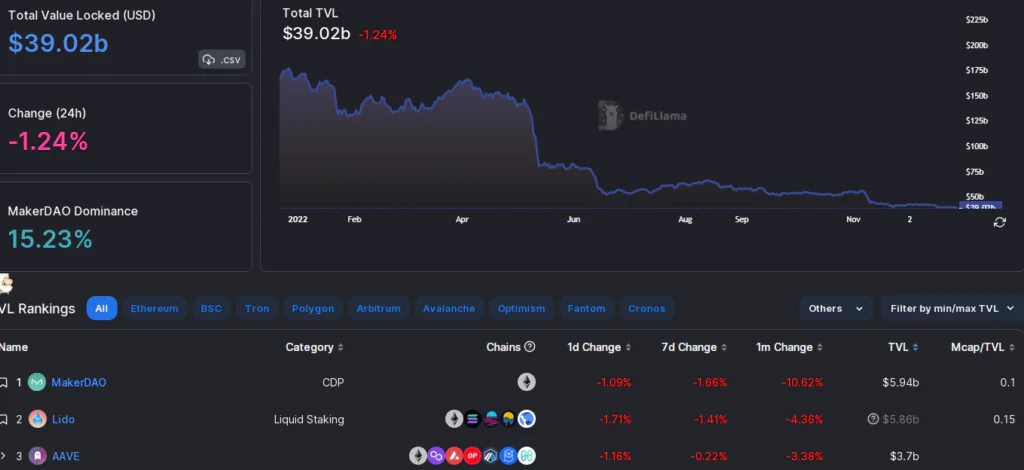The height and width of the screenshot is (470, 1024).
Task: Click the Name column header
Action: click(14, 347)
